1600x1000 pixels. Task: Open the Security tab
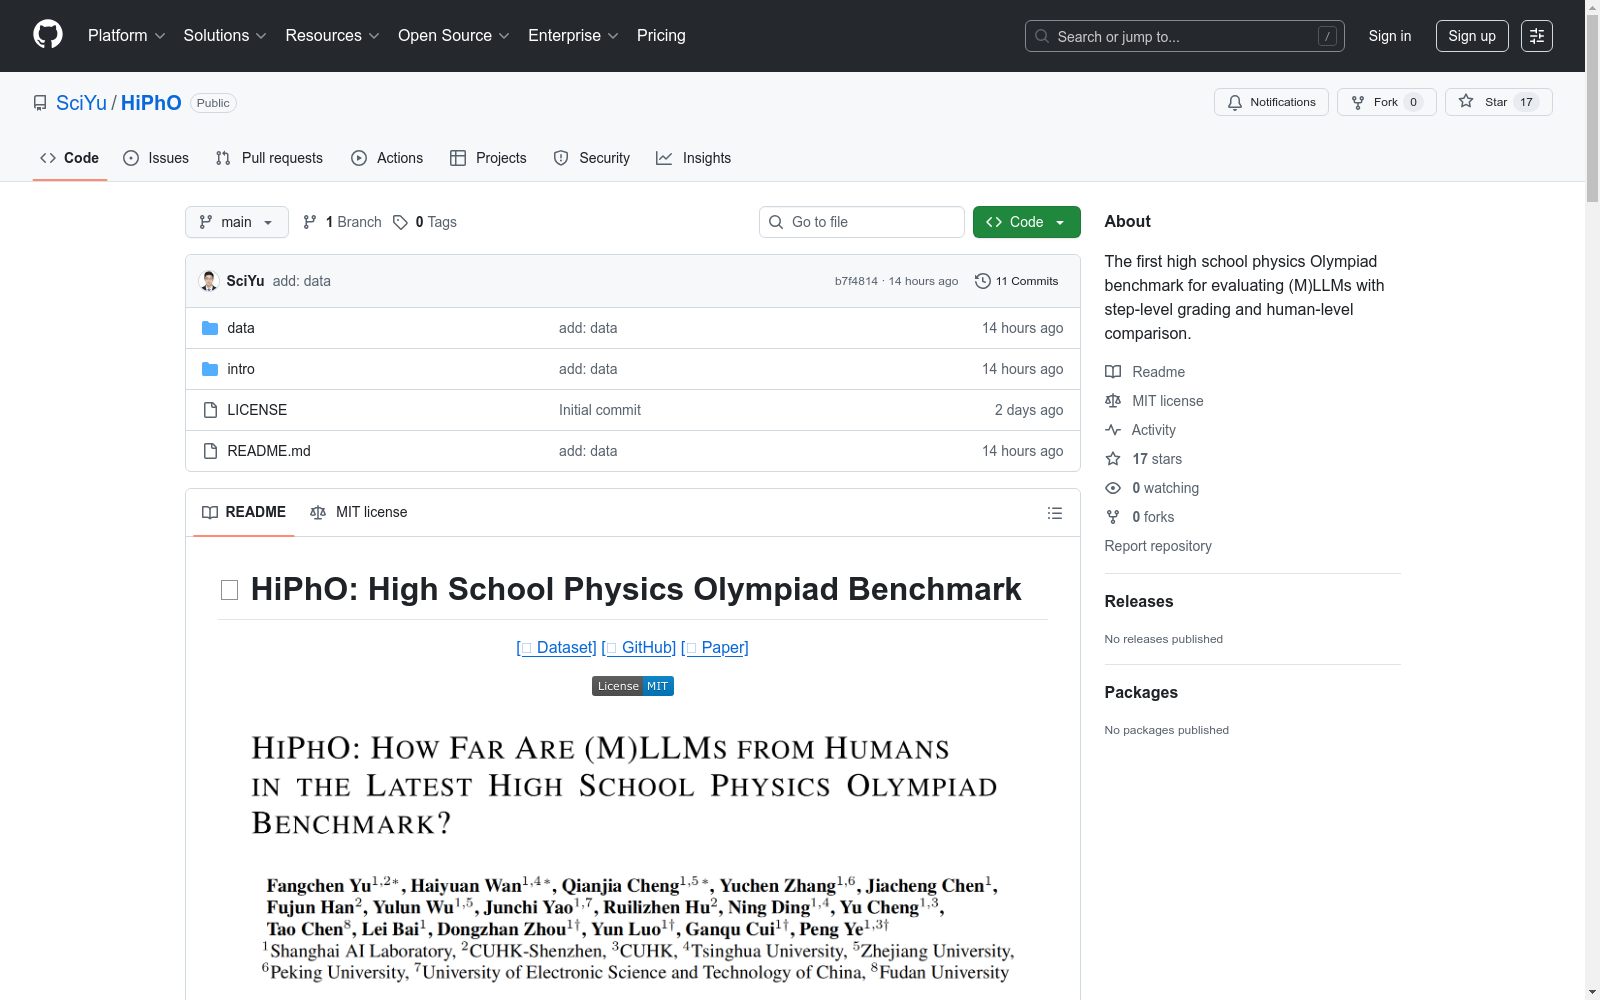click(592, 158)
